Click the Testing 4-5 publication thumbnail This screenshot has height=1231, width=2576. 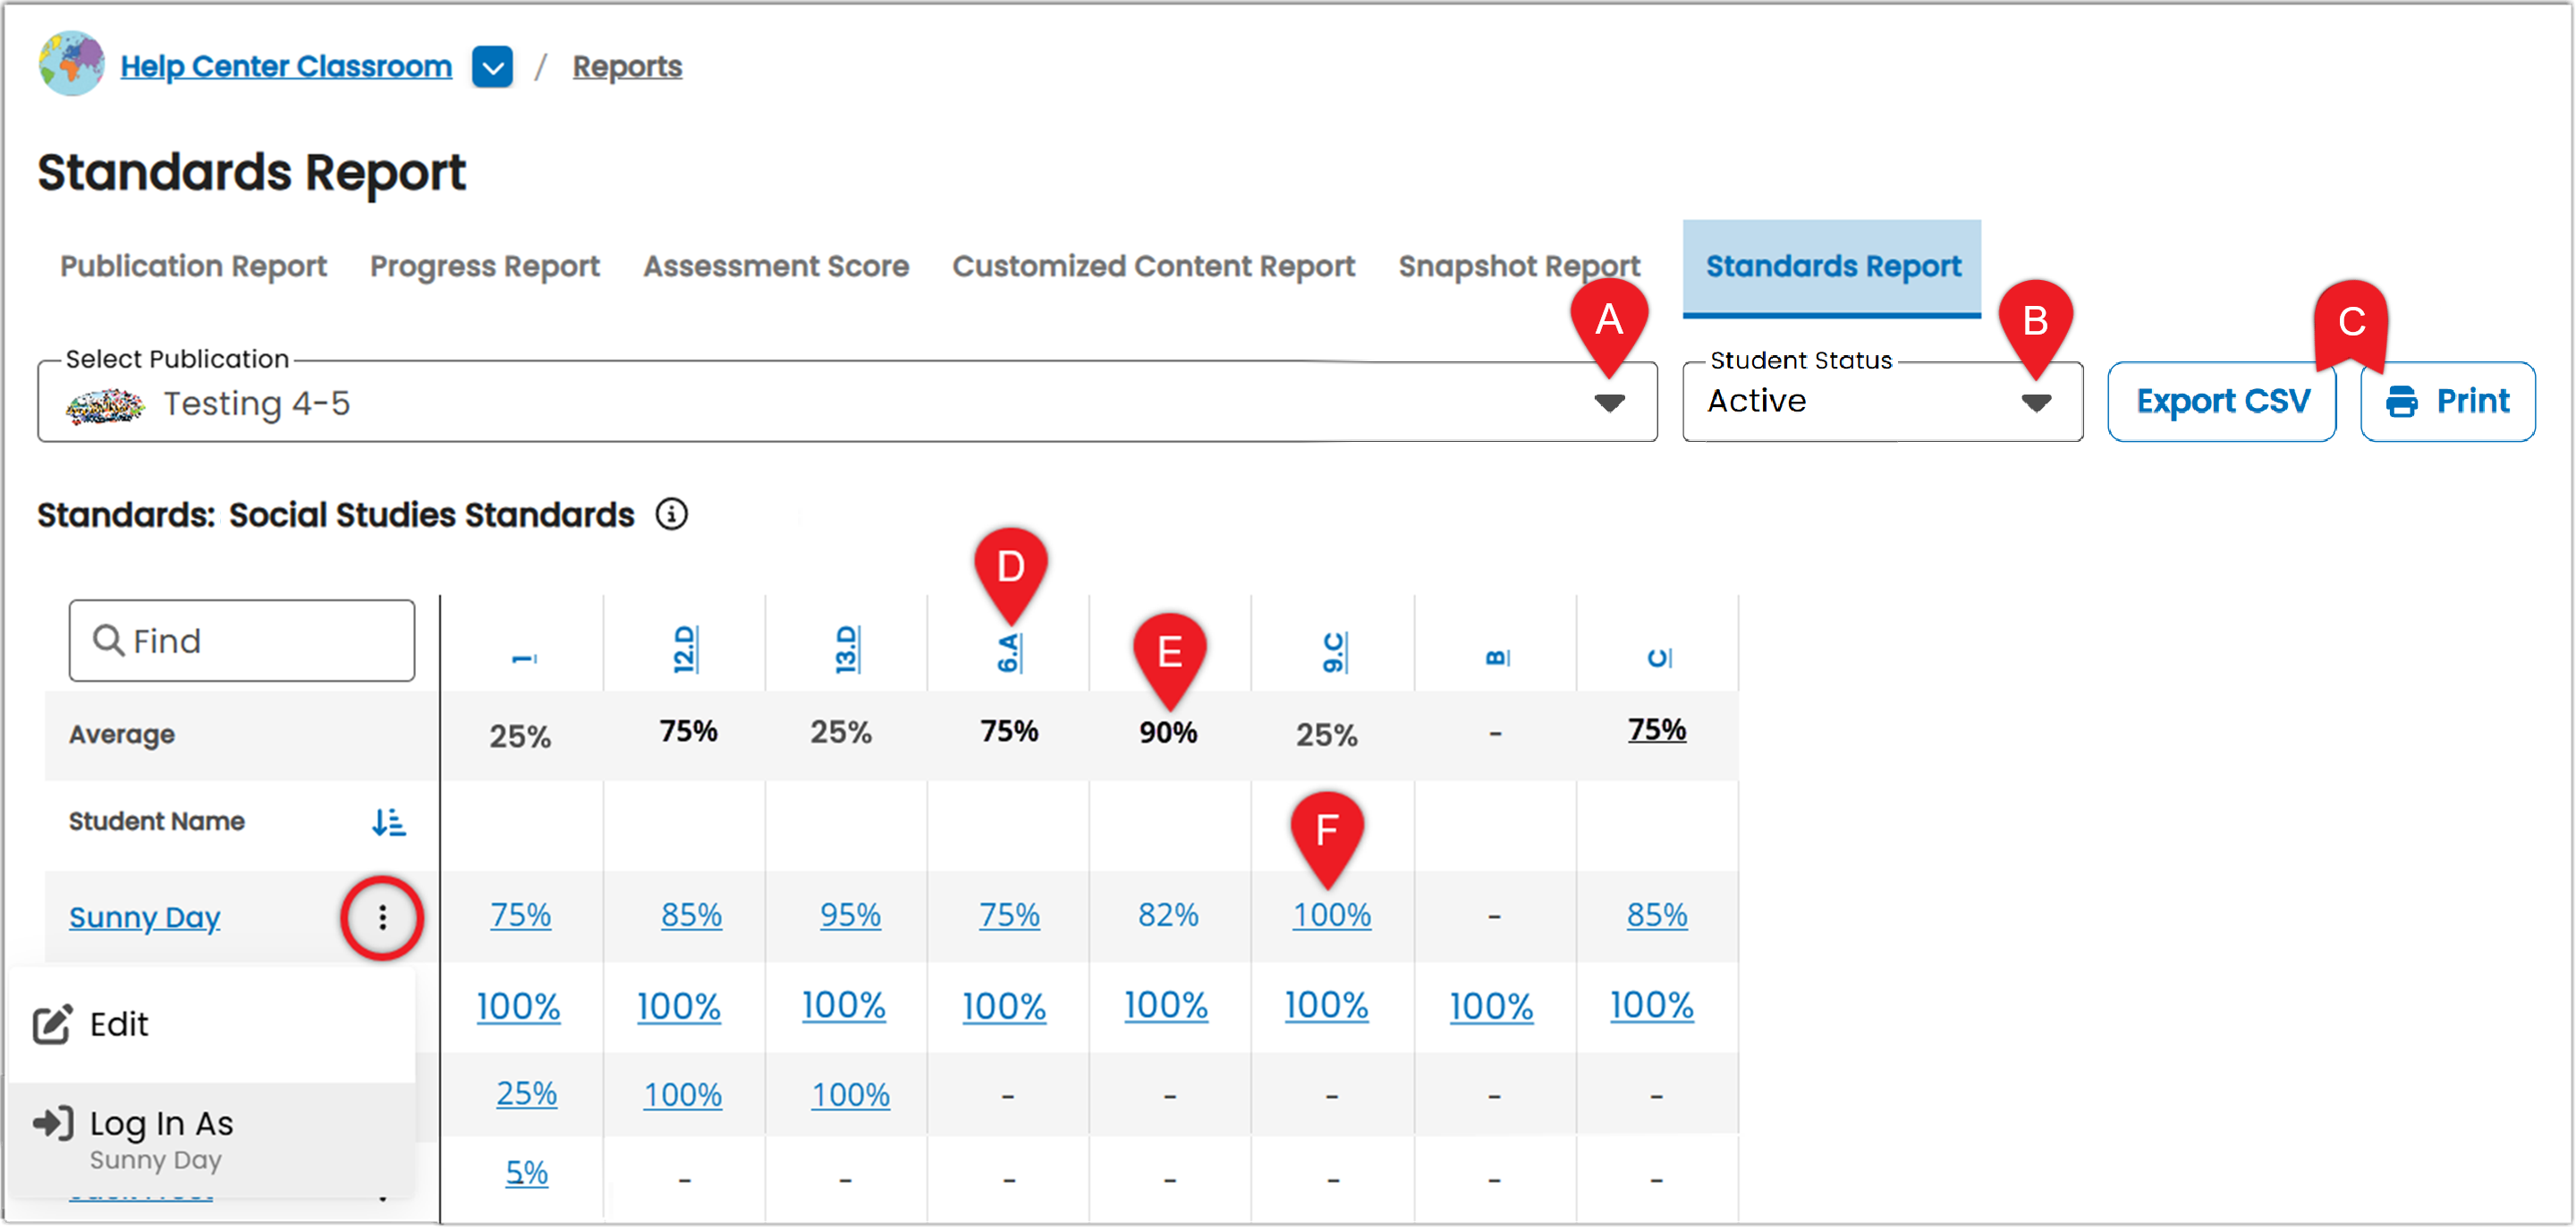coord(105,405)
